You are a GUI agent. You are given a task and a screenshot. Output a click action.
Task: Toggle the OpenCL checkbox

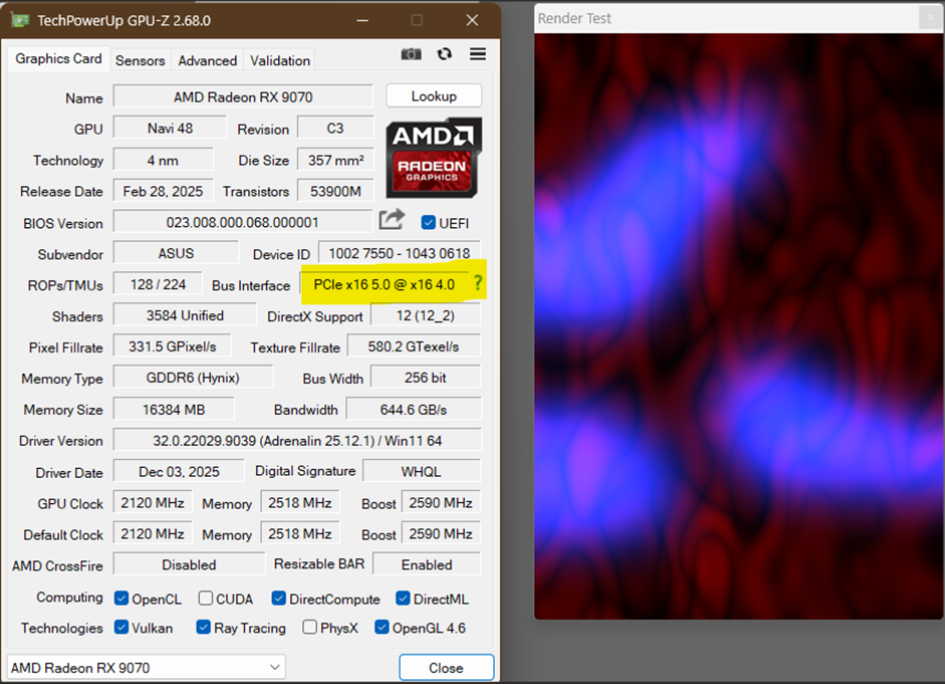pyautogui.click(x=121, y=598)
